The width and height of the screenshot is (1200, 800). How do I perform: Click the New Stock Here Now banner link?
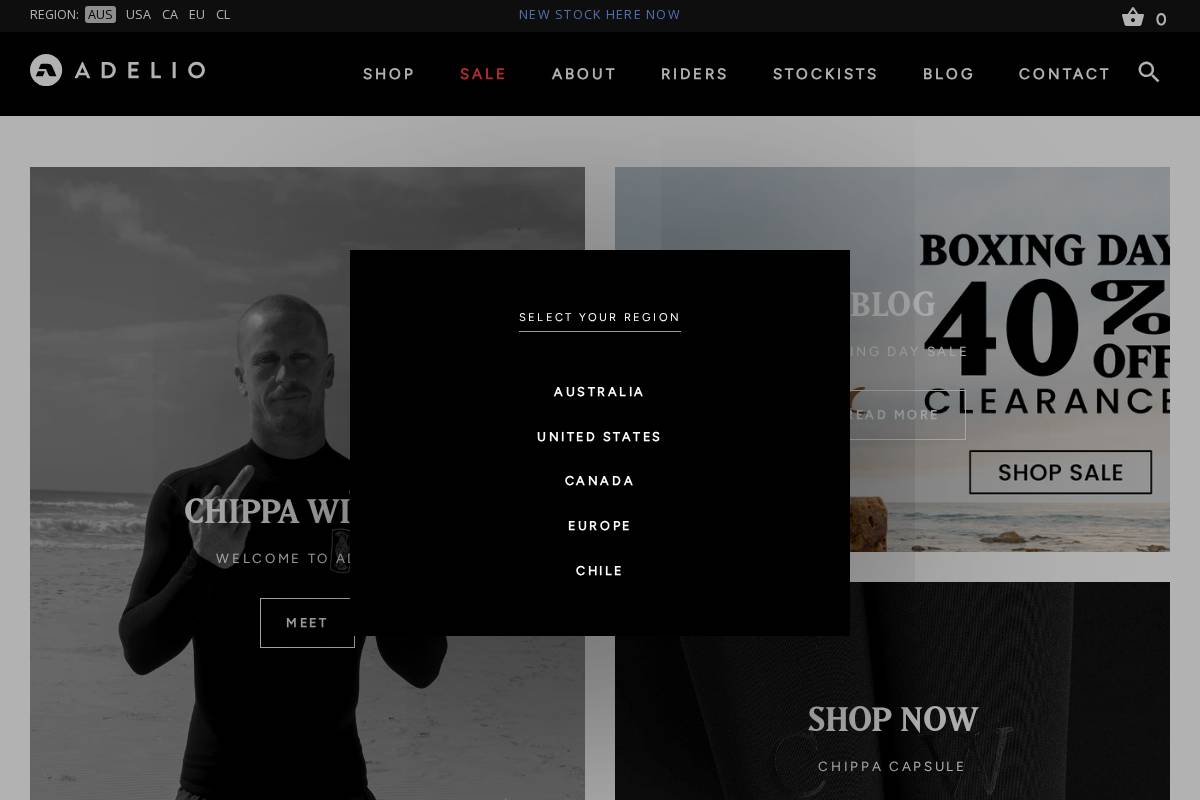[599, 15]
